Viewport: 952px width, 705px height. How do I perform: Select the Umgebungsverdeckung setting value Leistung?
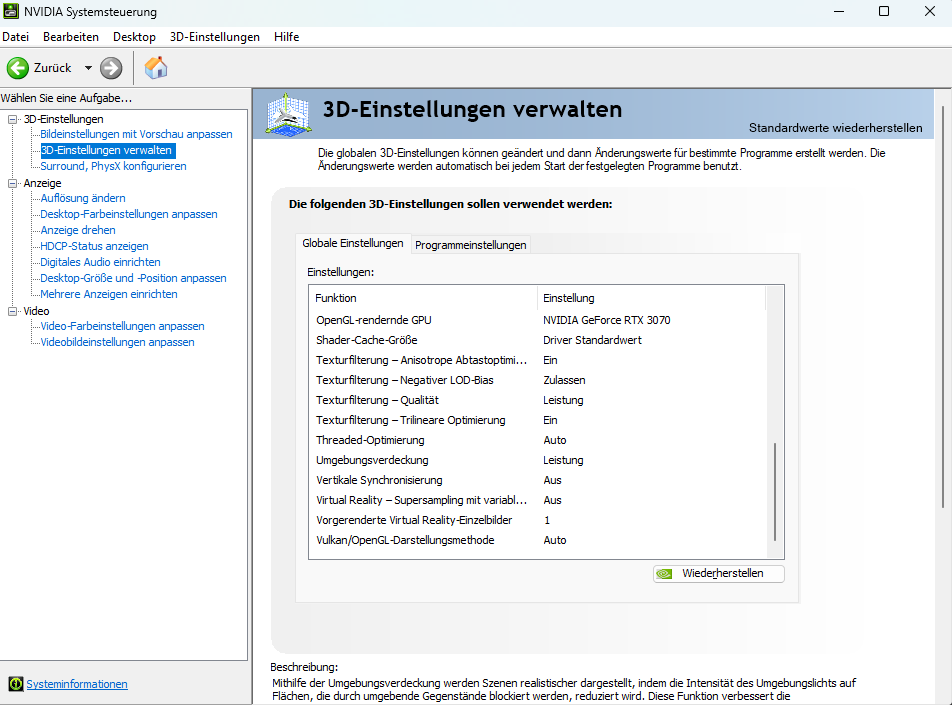tap(563, 460)
